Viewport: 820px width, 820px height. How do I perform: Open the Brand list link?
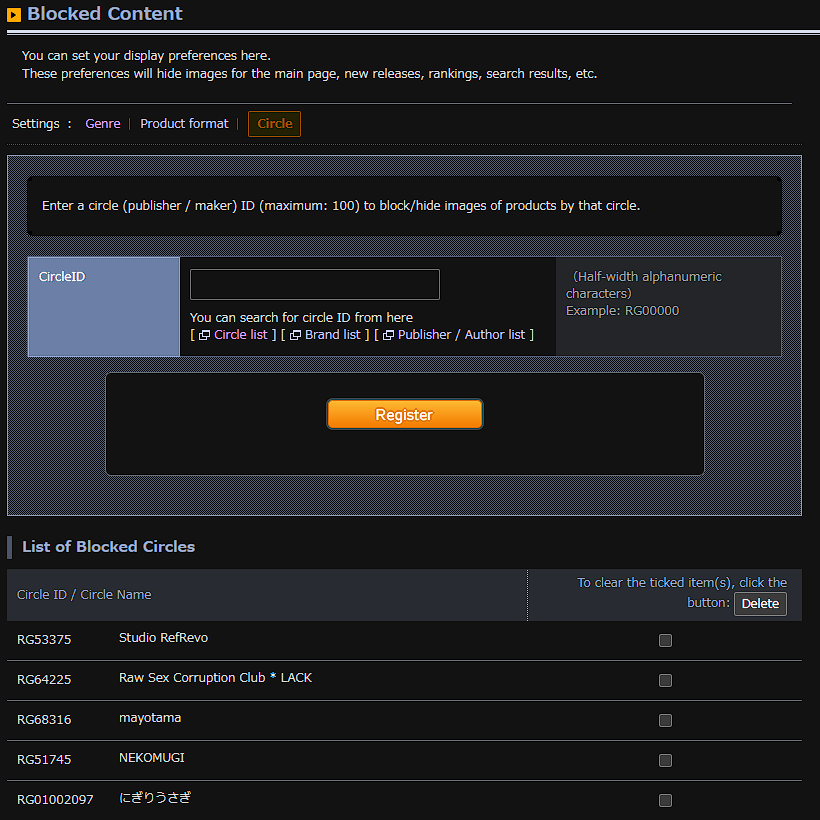point(333,335)
